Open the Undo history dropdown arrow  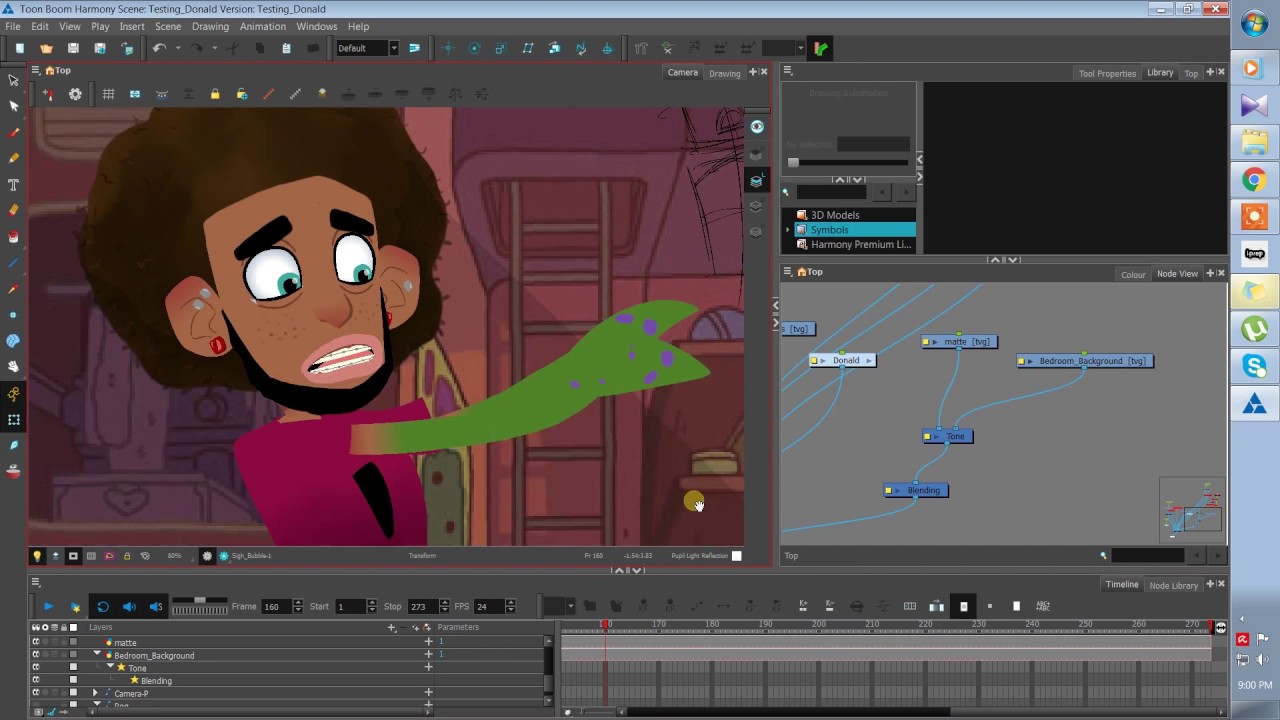178,48
